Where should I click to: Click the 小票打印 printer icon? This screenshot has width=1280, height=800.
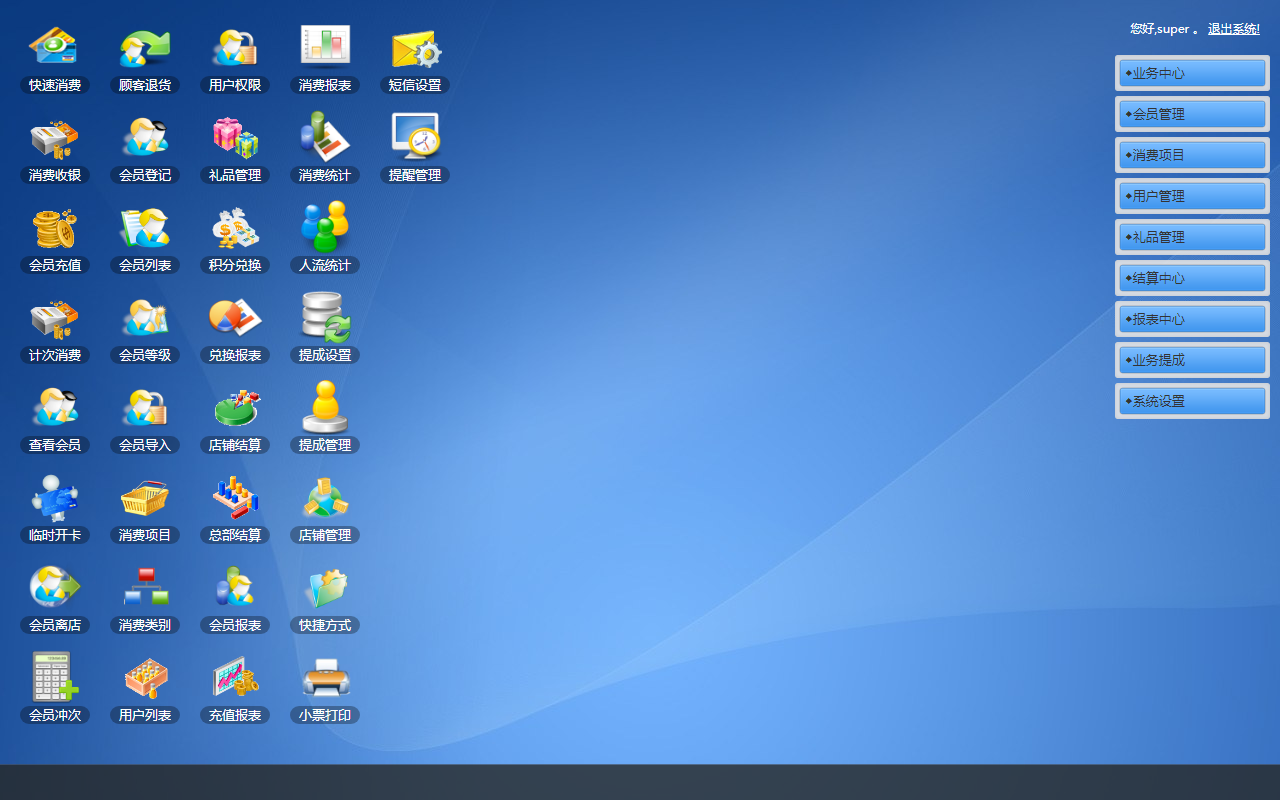(325, 677)
